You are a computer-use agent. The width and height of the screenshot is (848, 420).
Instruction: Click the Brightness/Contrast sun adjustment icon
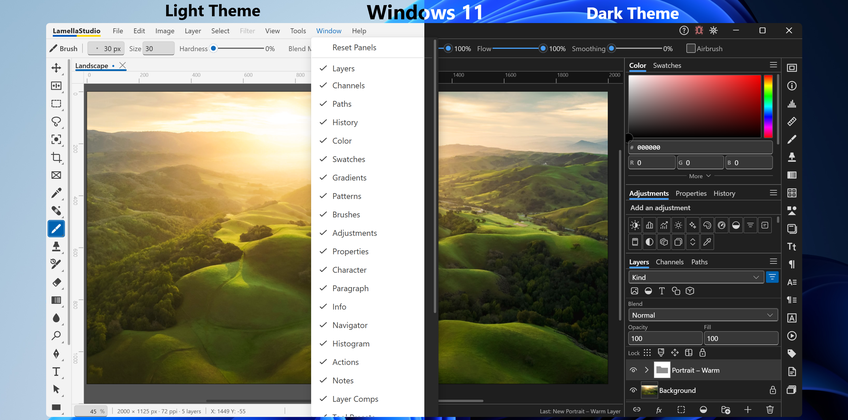(x=635, y=225)
